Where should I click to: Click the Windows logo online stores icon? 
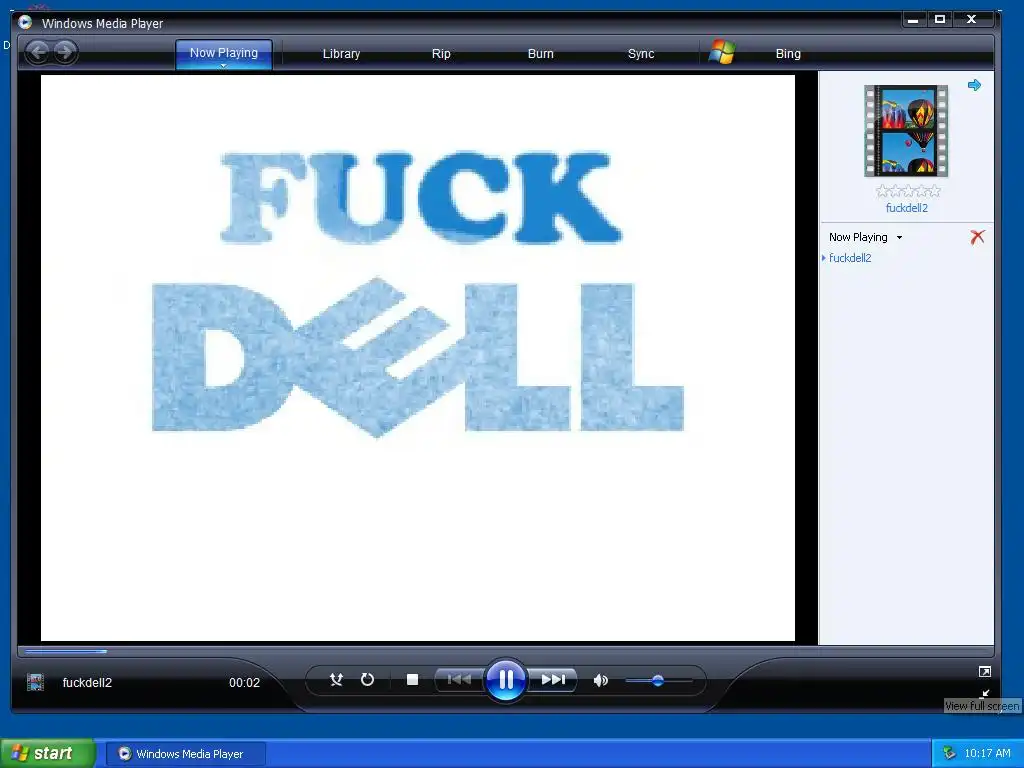(x=722, y=52)
